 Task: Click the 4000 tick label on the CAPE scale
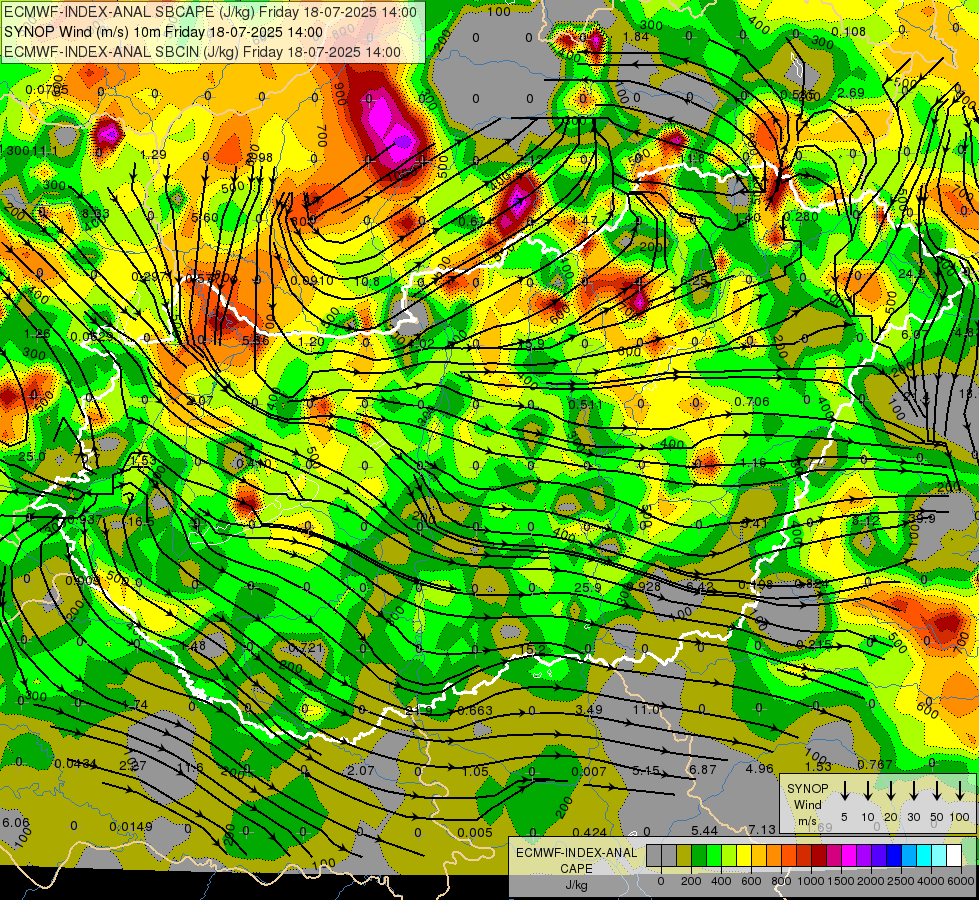tap(931, 881)
